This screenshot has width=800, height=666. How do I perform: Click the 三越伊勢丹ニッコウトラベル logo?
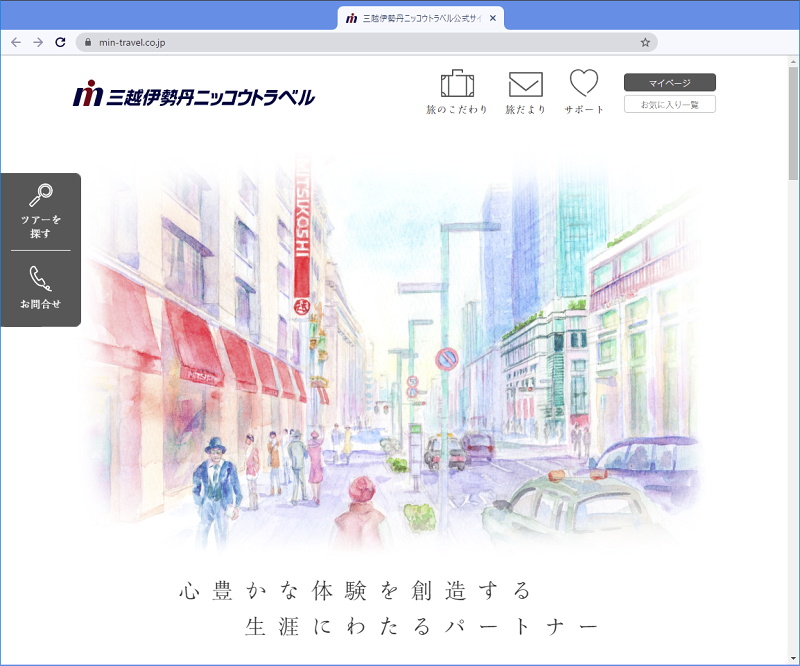pos(194,95)
